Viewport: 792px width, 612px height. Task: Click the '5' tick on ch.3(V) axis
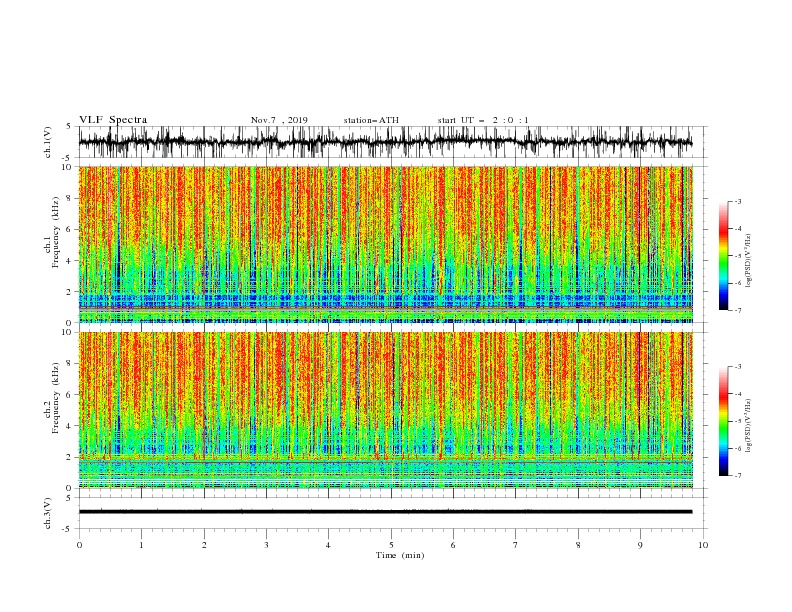pyautogui.click(x=69, y=497)
